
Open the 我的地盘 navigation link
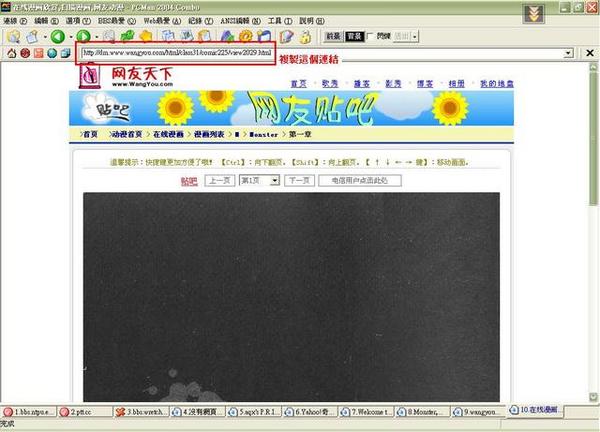pyautogui.click(x=497, y=83)
